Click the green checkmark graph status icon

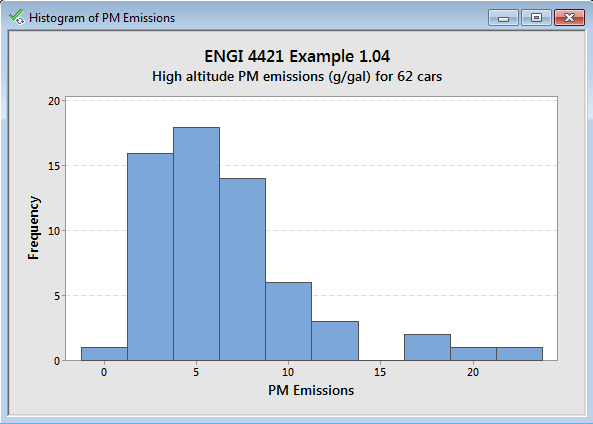(x=16, y=17)
